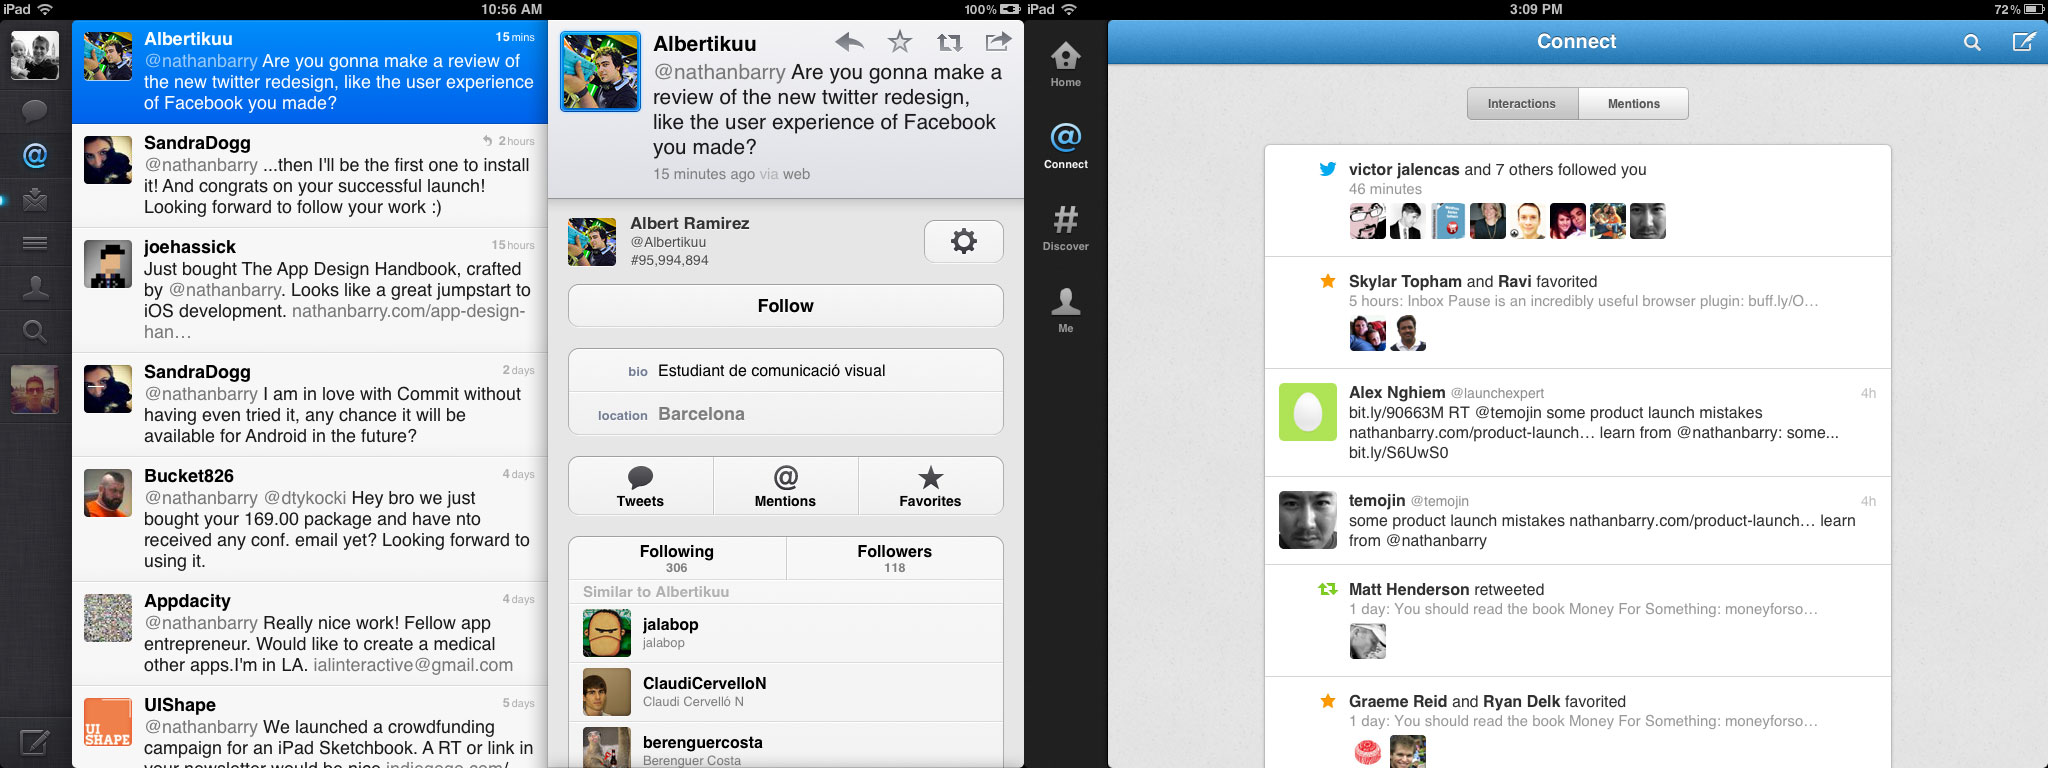
Task: Click the reply arrow icon on Albertikuu's tweet
Action: coord(849,42)
